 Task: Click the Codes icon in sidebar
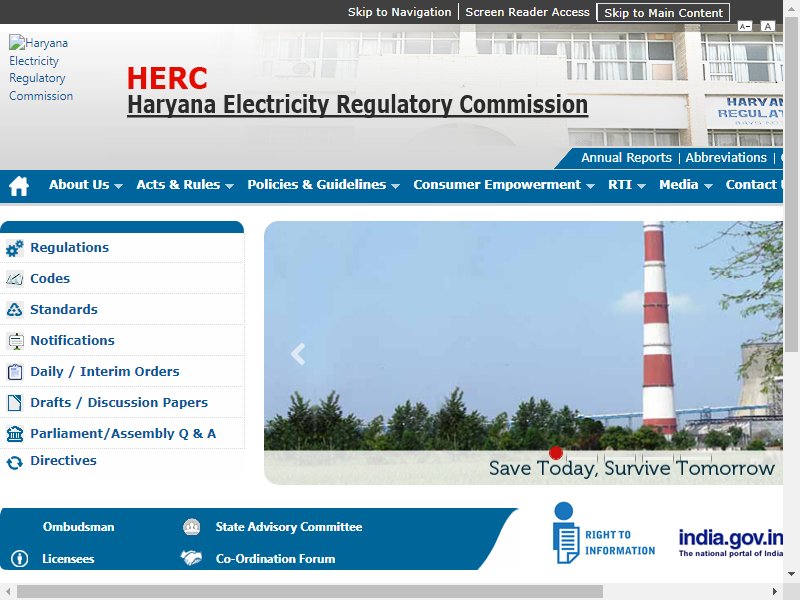(14, 279)
